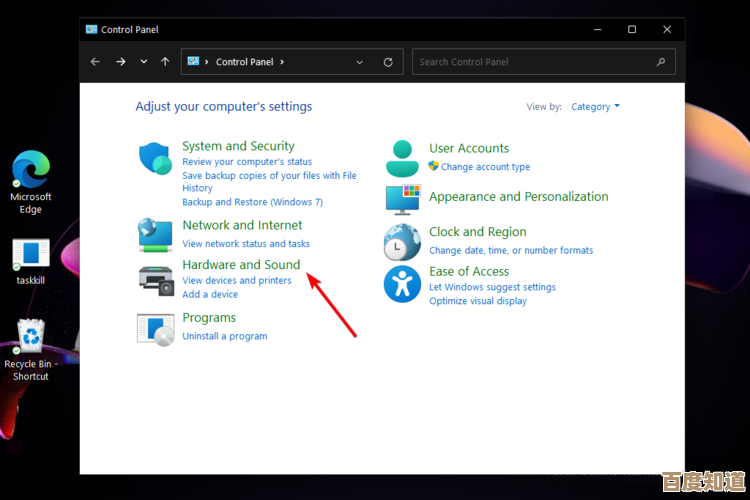750x500 pixels.
Task: Click Change account type link
Action: [x=485, y=167]
